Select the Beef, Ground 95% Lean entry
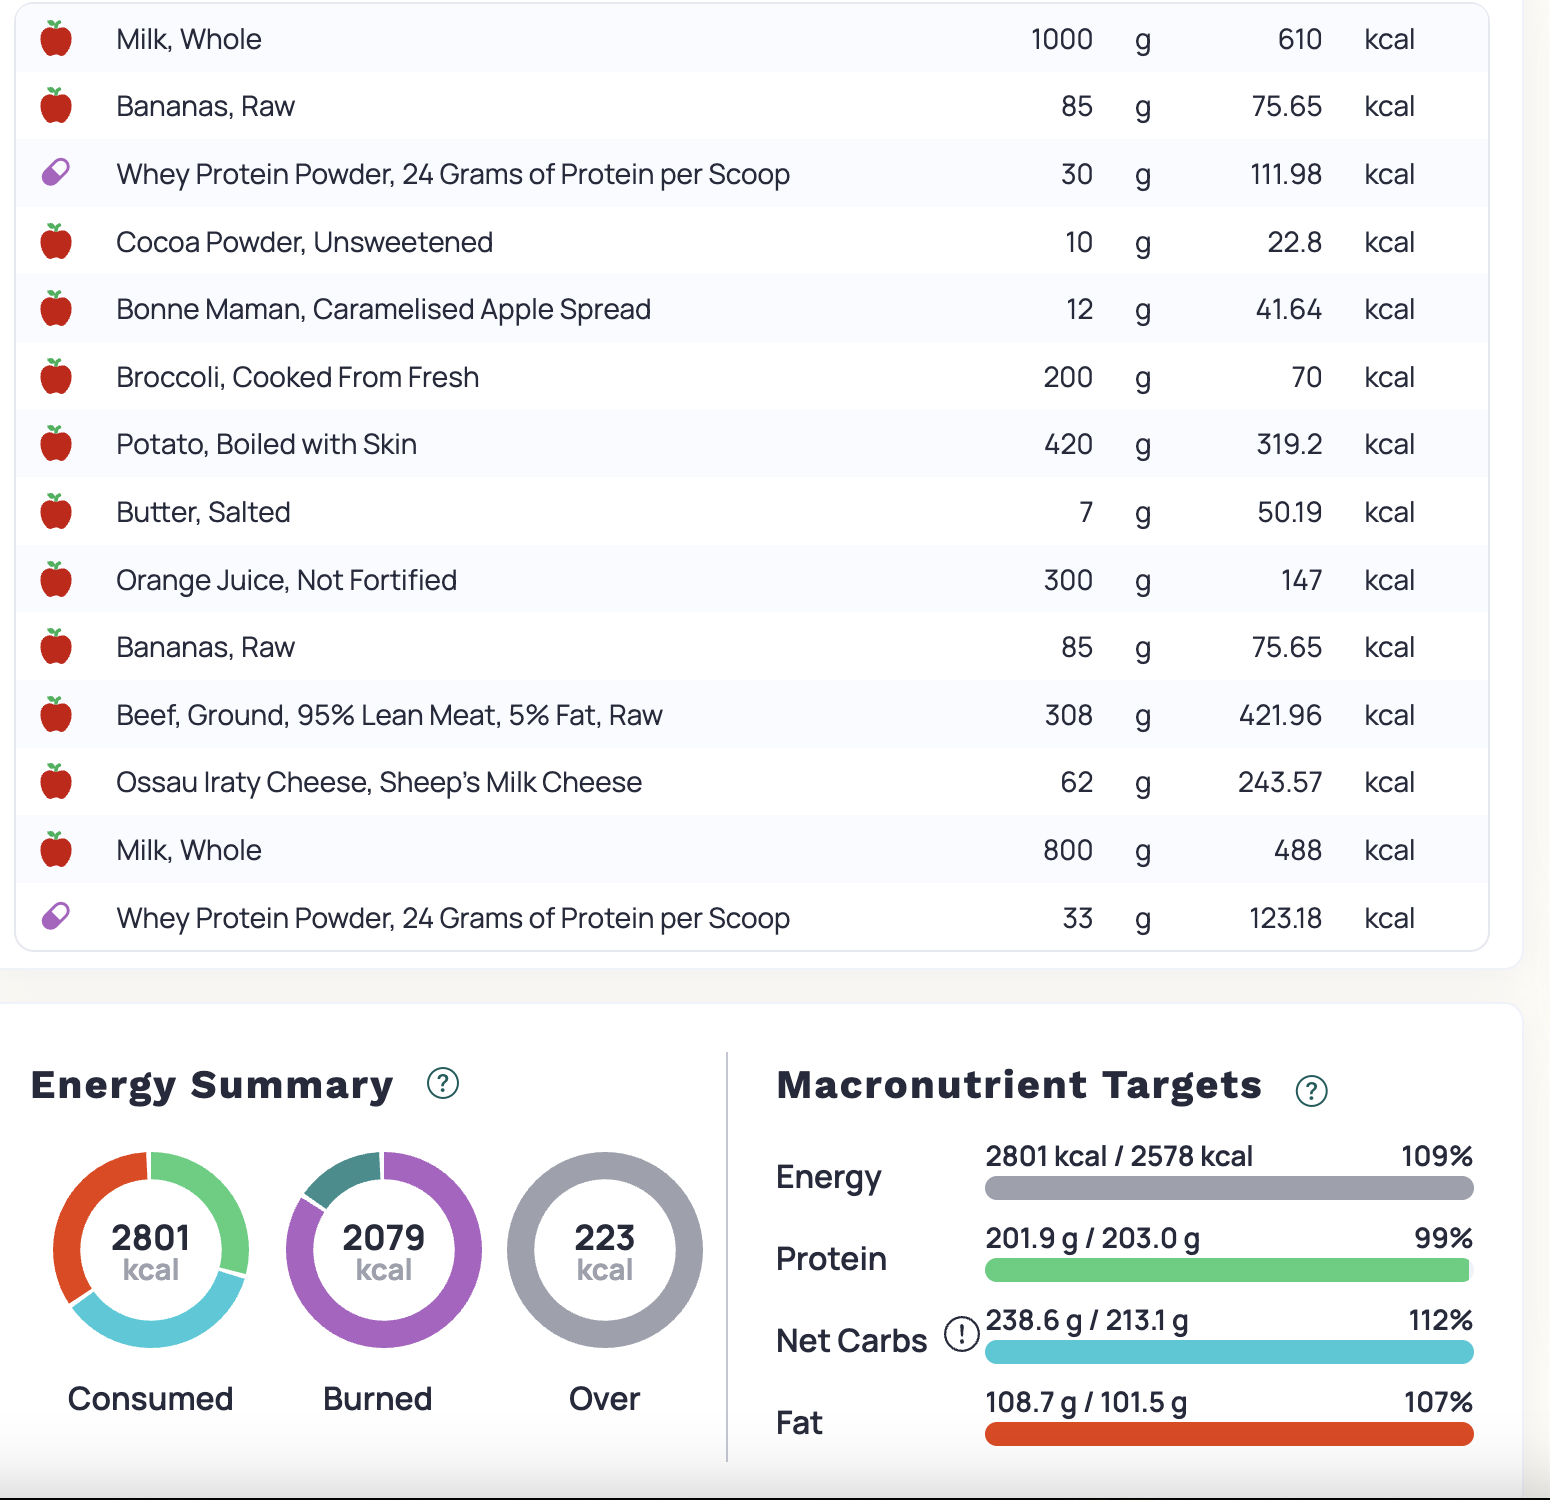 389,715
